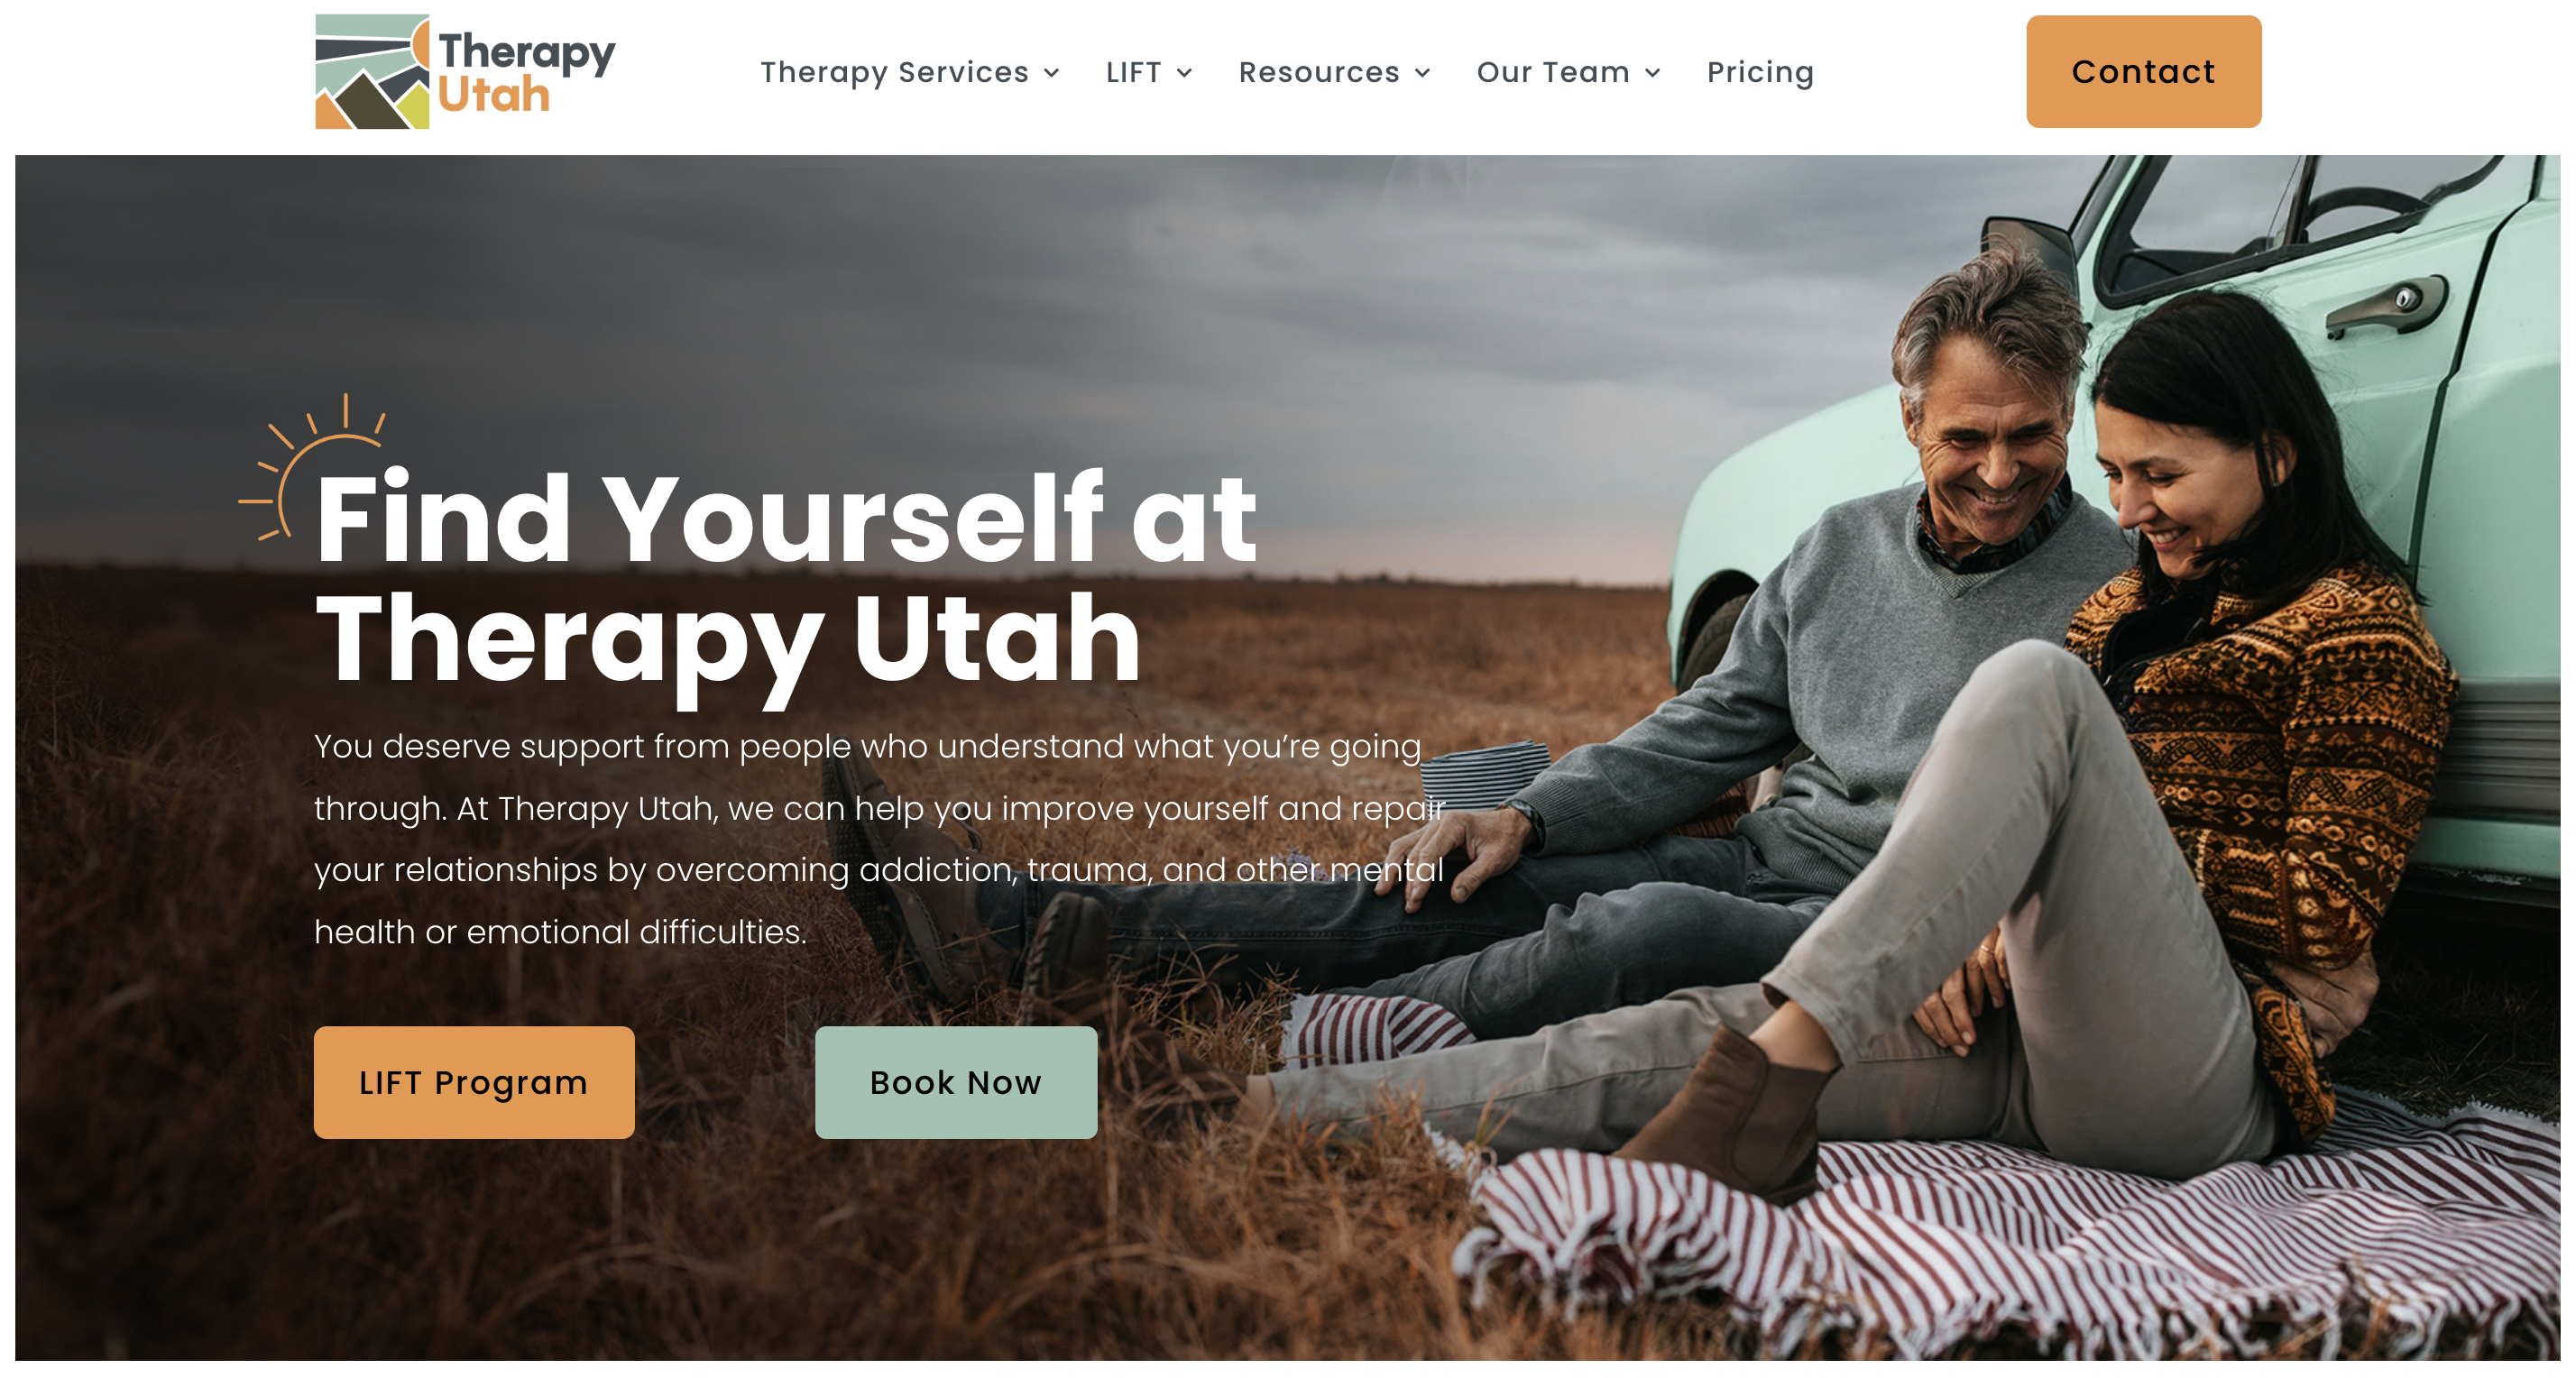Open the Therapy Services menu item
2576x1378 pixels.
(x=894, y=73)
